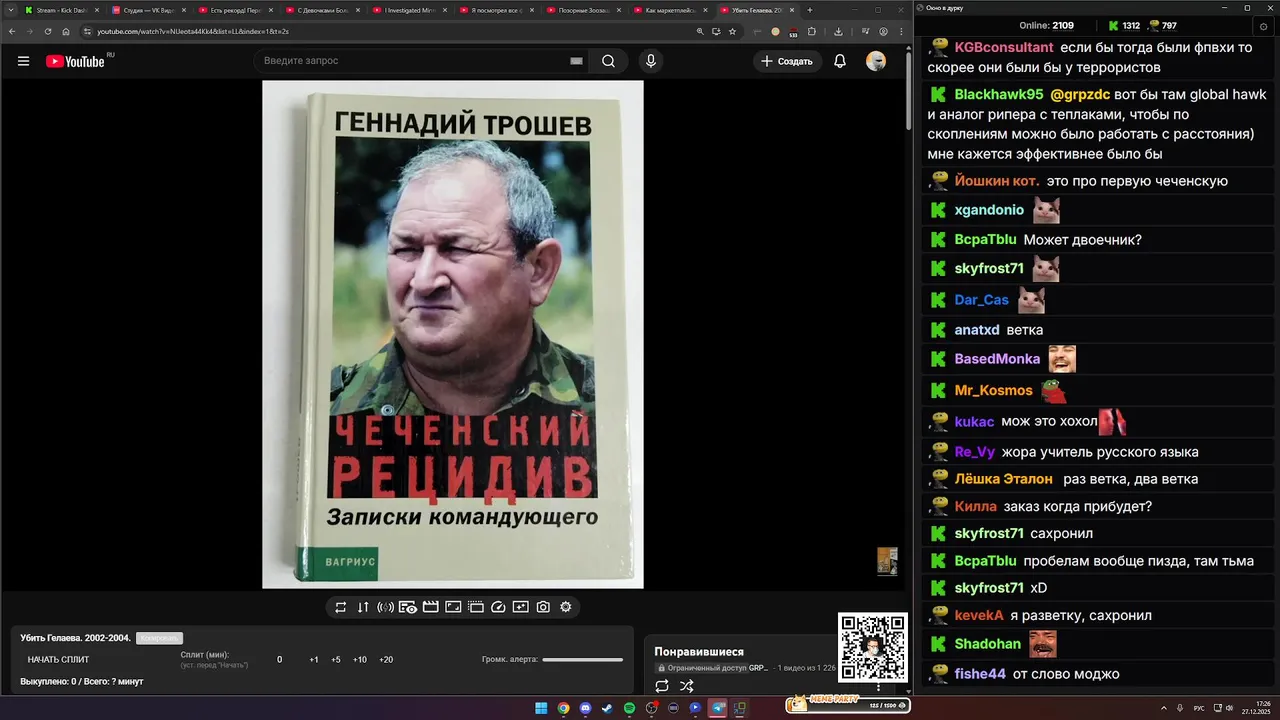Start voice search with the microphone icon

[651, 61]
